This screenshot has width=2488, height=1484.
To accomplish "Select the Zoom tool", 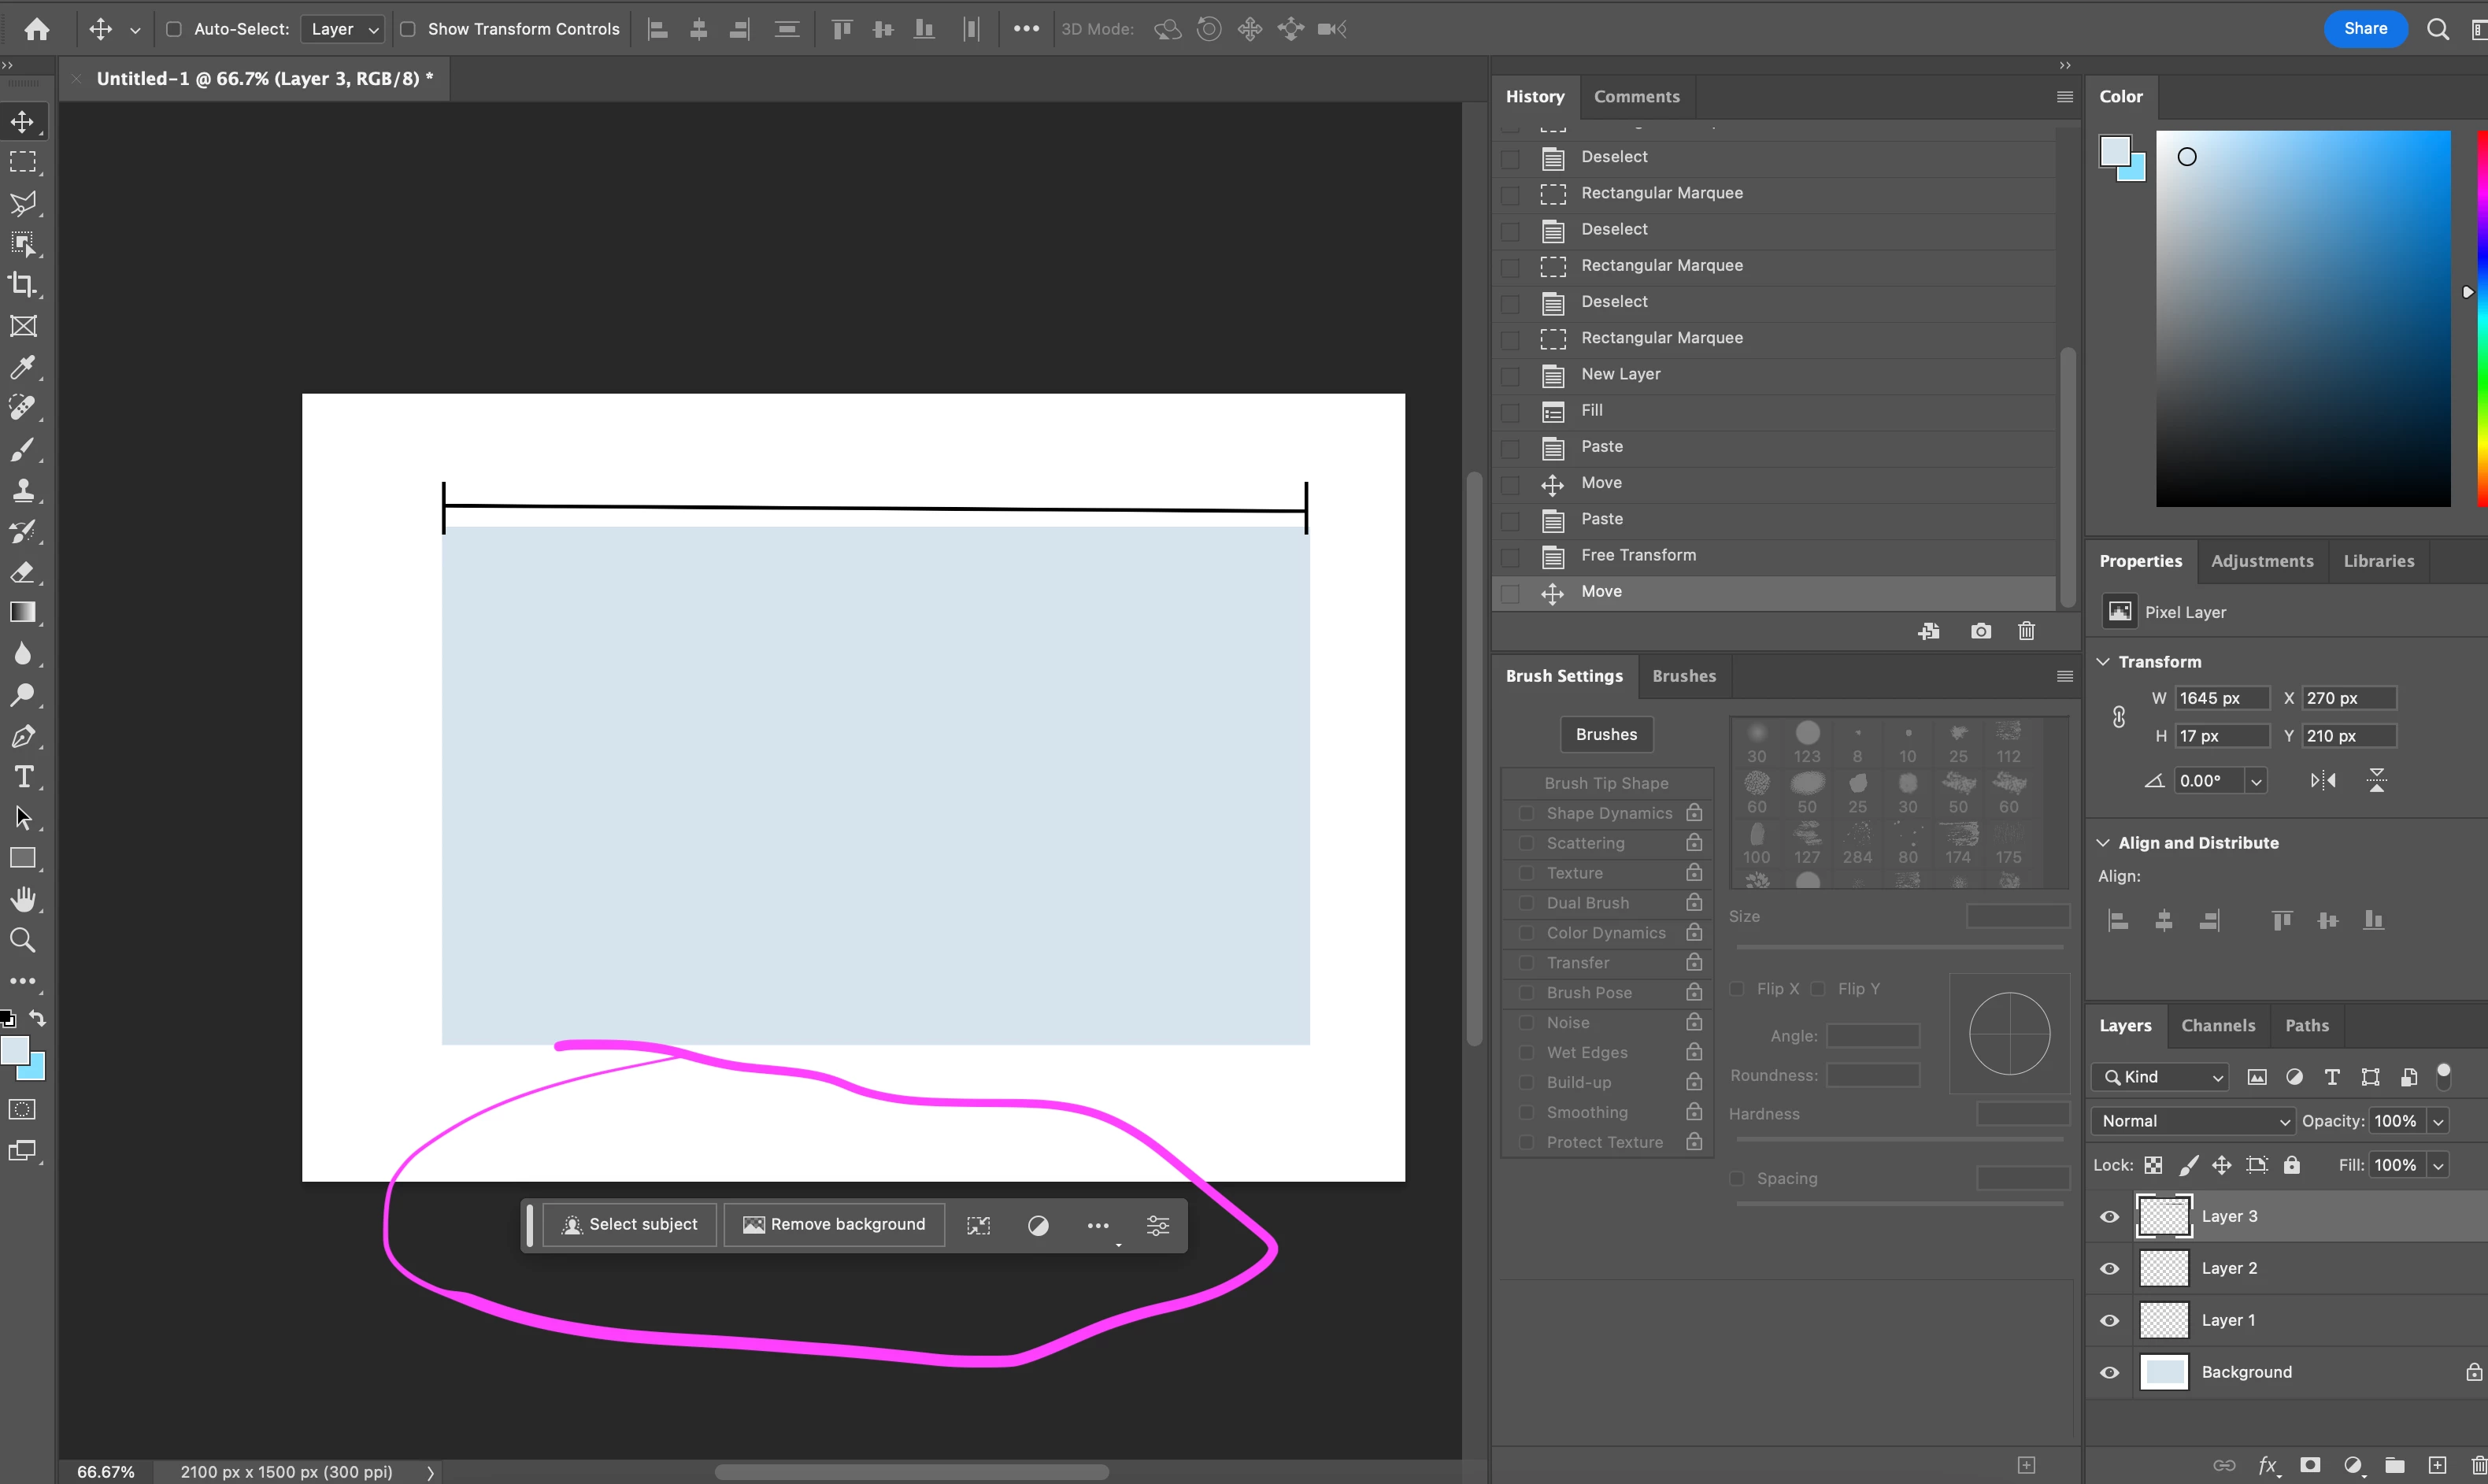I will click(22, 940).
